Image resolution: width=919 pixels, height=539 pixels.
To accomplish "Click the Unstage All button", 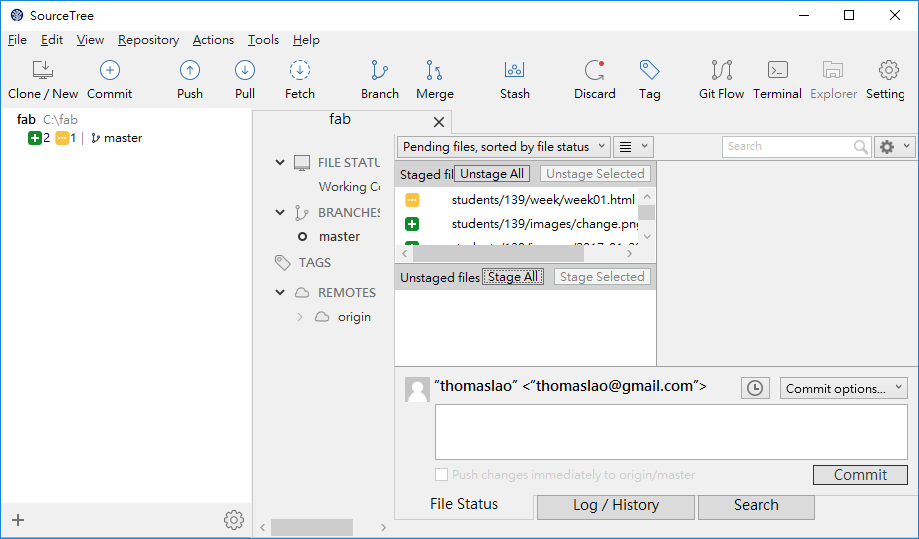I will point(492,174).
